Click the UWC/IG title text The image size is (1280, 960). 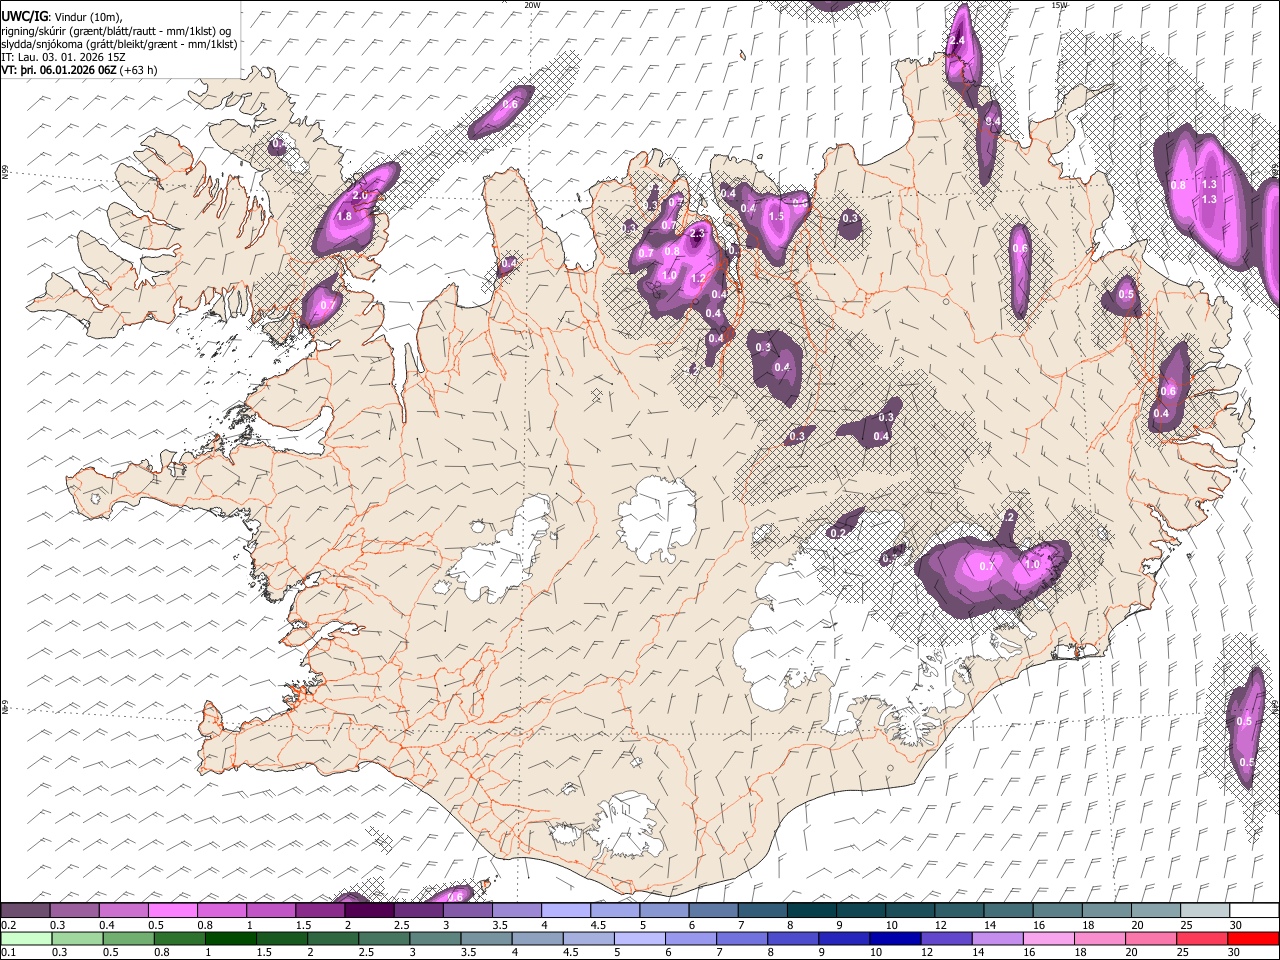point(23,16)
